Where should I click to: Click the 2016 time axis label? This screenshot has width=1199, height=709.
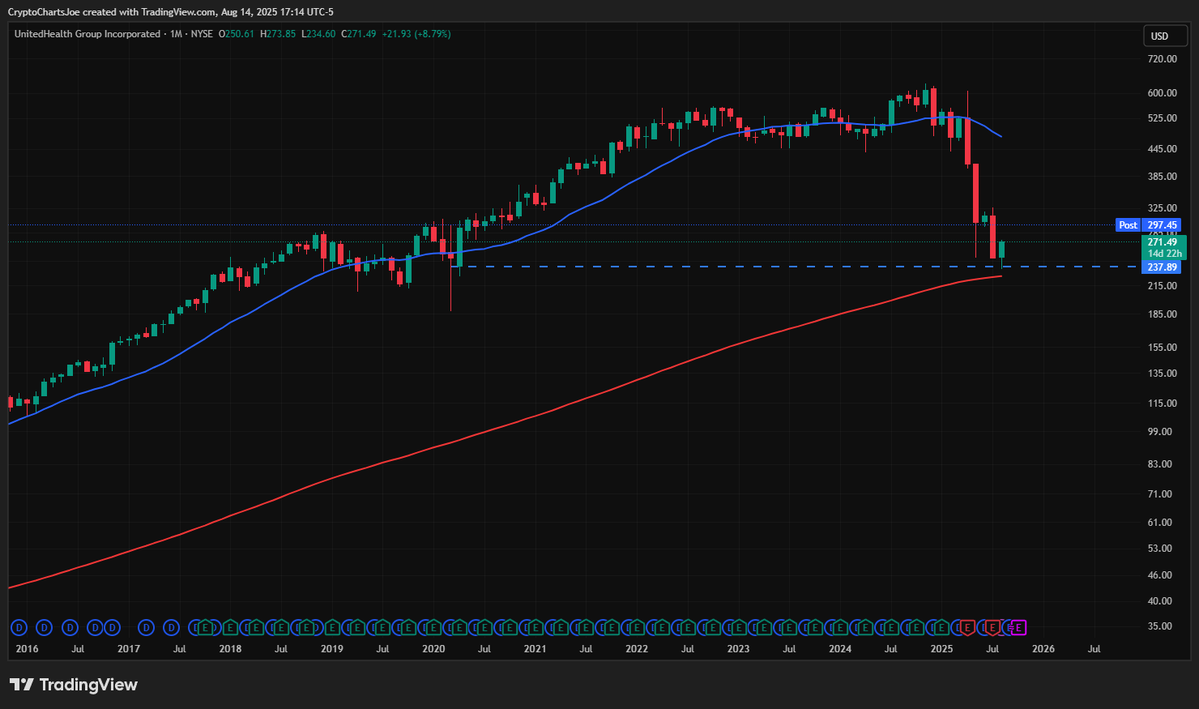click(27, 649)
